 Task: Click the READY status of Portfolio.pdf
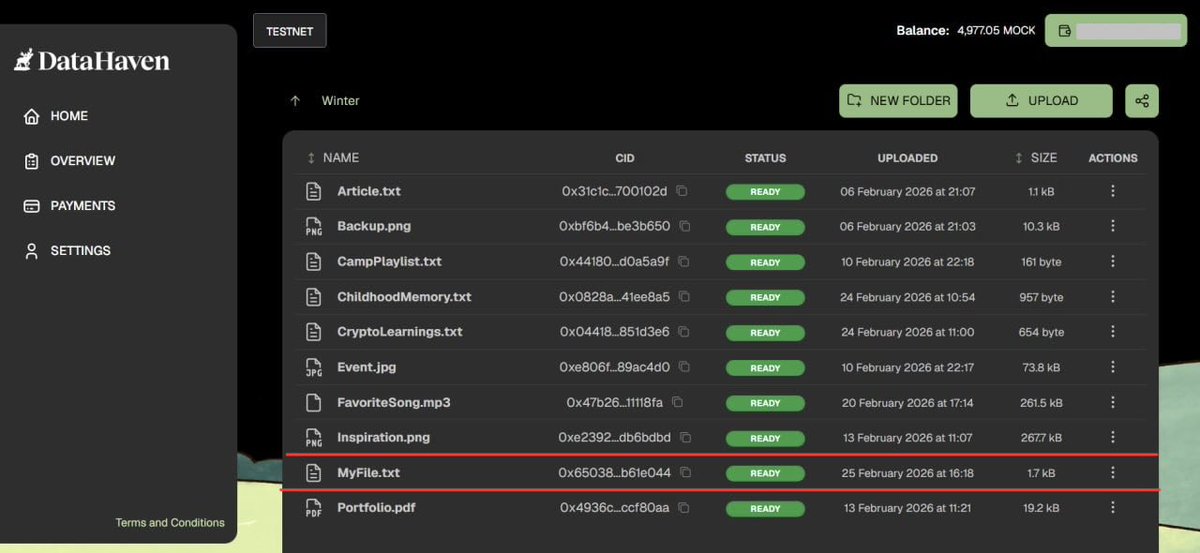point(765,509)
